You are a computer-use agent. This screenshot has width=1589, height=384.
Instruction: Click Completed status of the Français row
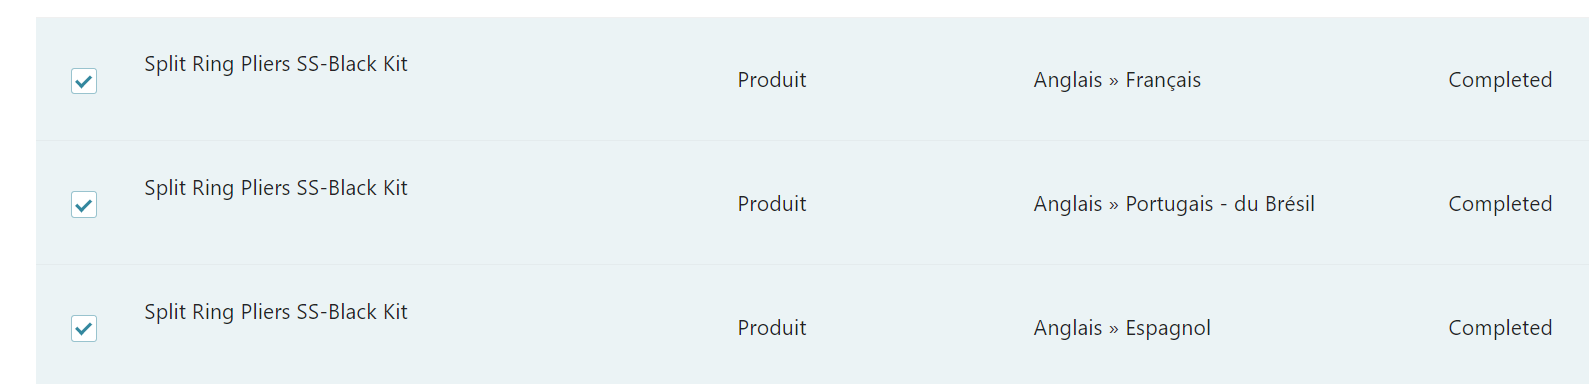pyautogui.click(x=1500, y=81)
